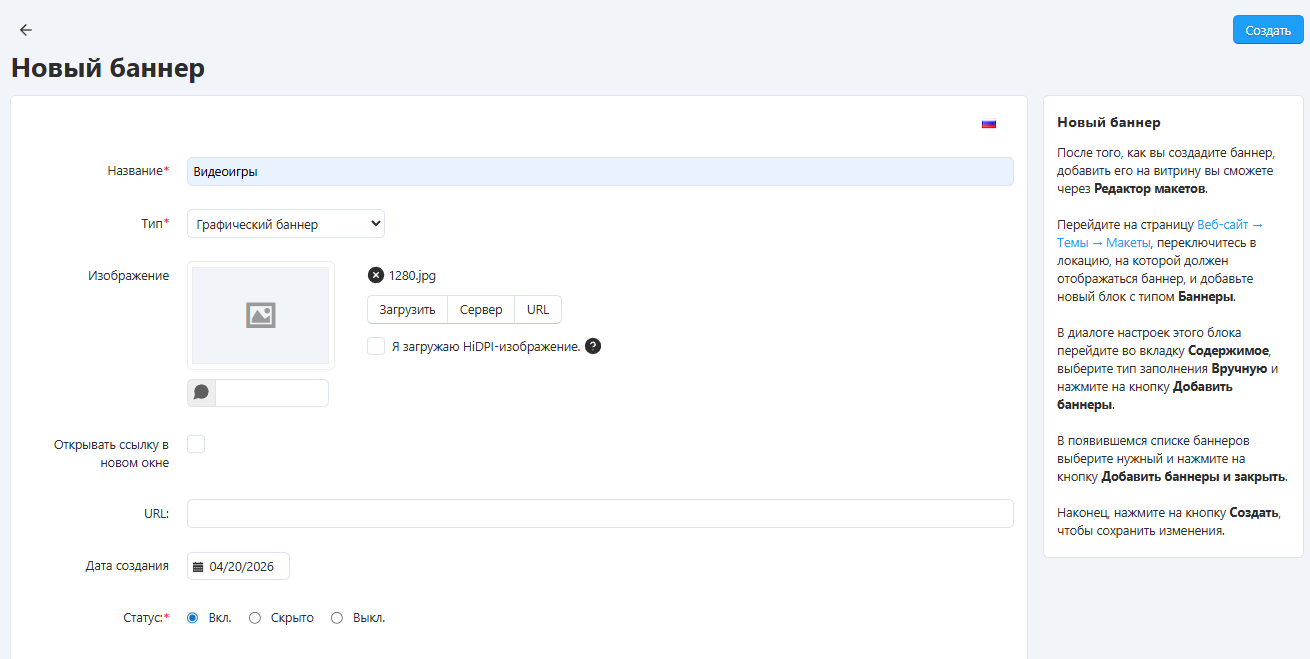Remove the 1280.jpg file with X icon
This screenshot has height=659, width=1310.
point(376,275)
